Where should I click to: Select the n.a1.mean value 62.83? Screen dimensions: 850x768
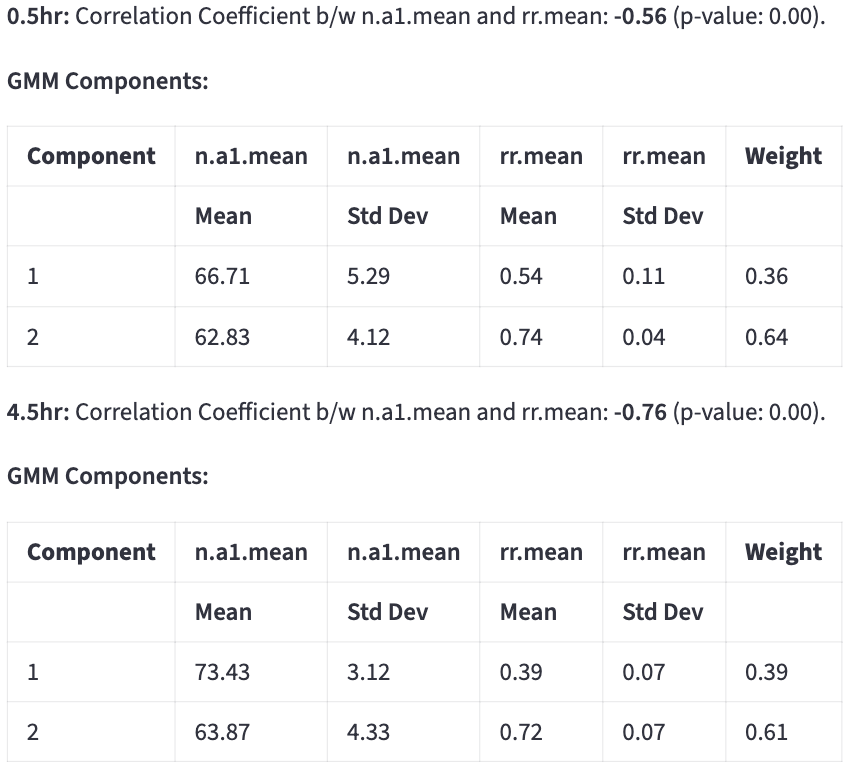point(222,337)
